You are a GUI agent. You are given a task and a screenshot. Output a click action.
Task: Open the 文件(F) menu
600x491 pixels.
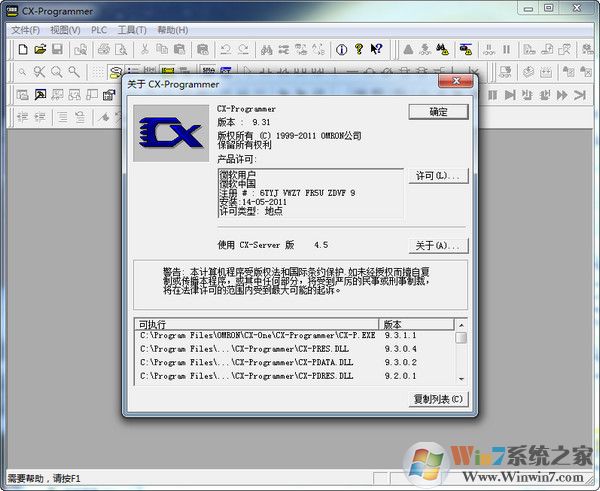point(25,29)
